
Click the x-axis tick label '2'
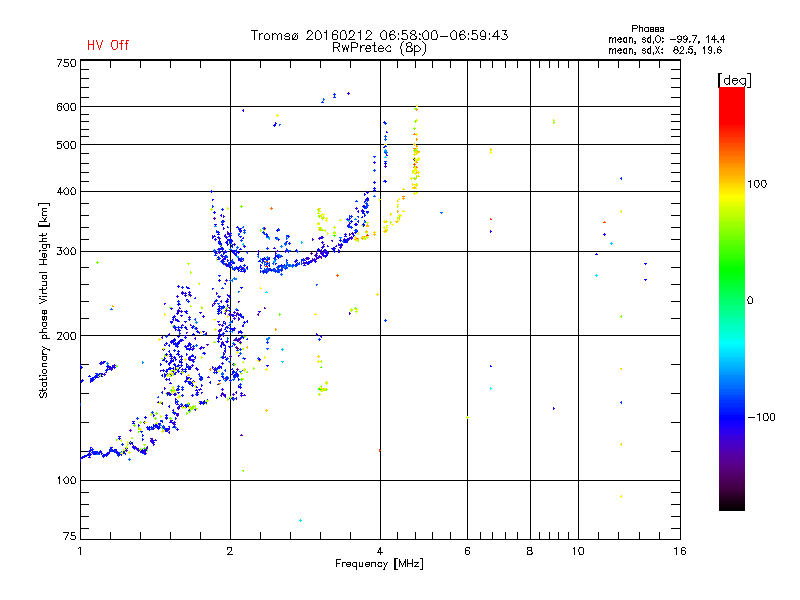coord(230,551)
